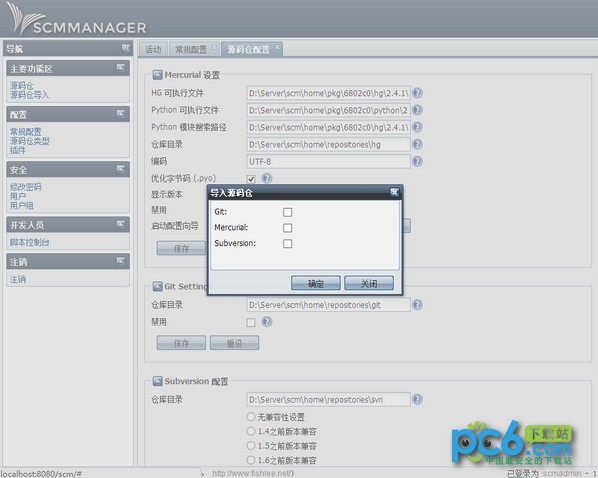Check the Mercurial checkbox in import dialog
The width and height of the screenshot is (598, 478).
coord(288,228)
